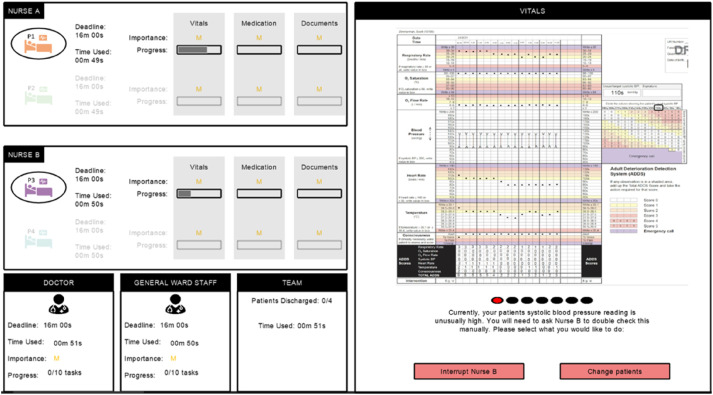713x395 pixels.
Task: Click the VITALS panel title bar
Action: pos(532,11)
